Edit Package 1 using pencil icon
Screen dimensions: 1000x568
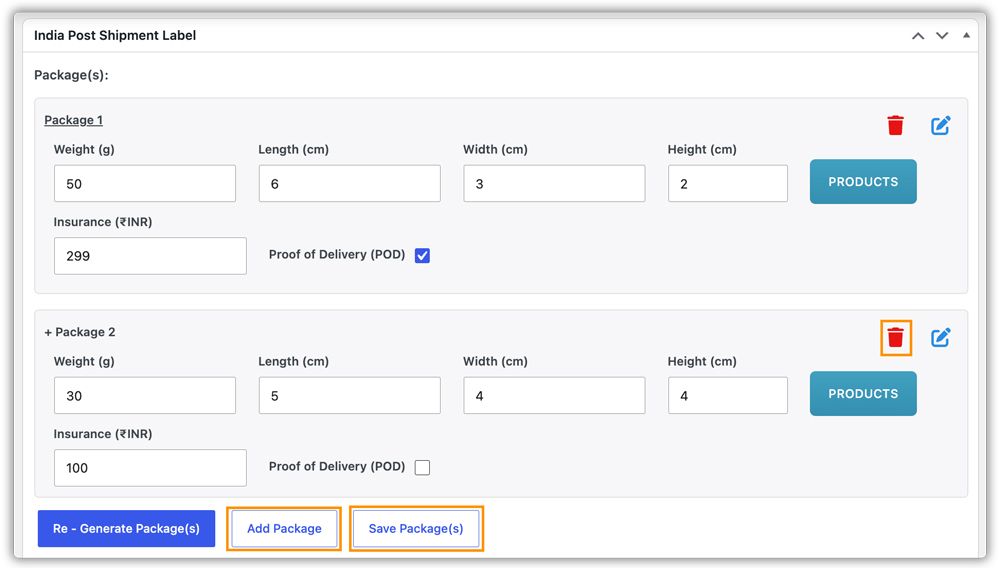point(941,125)
